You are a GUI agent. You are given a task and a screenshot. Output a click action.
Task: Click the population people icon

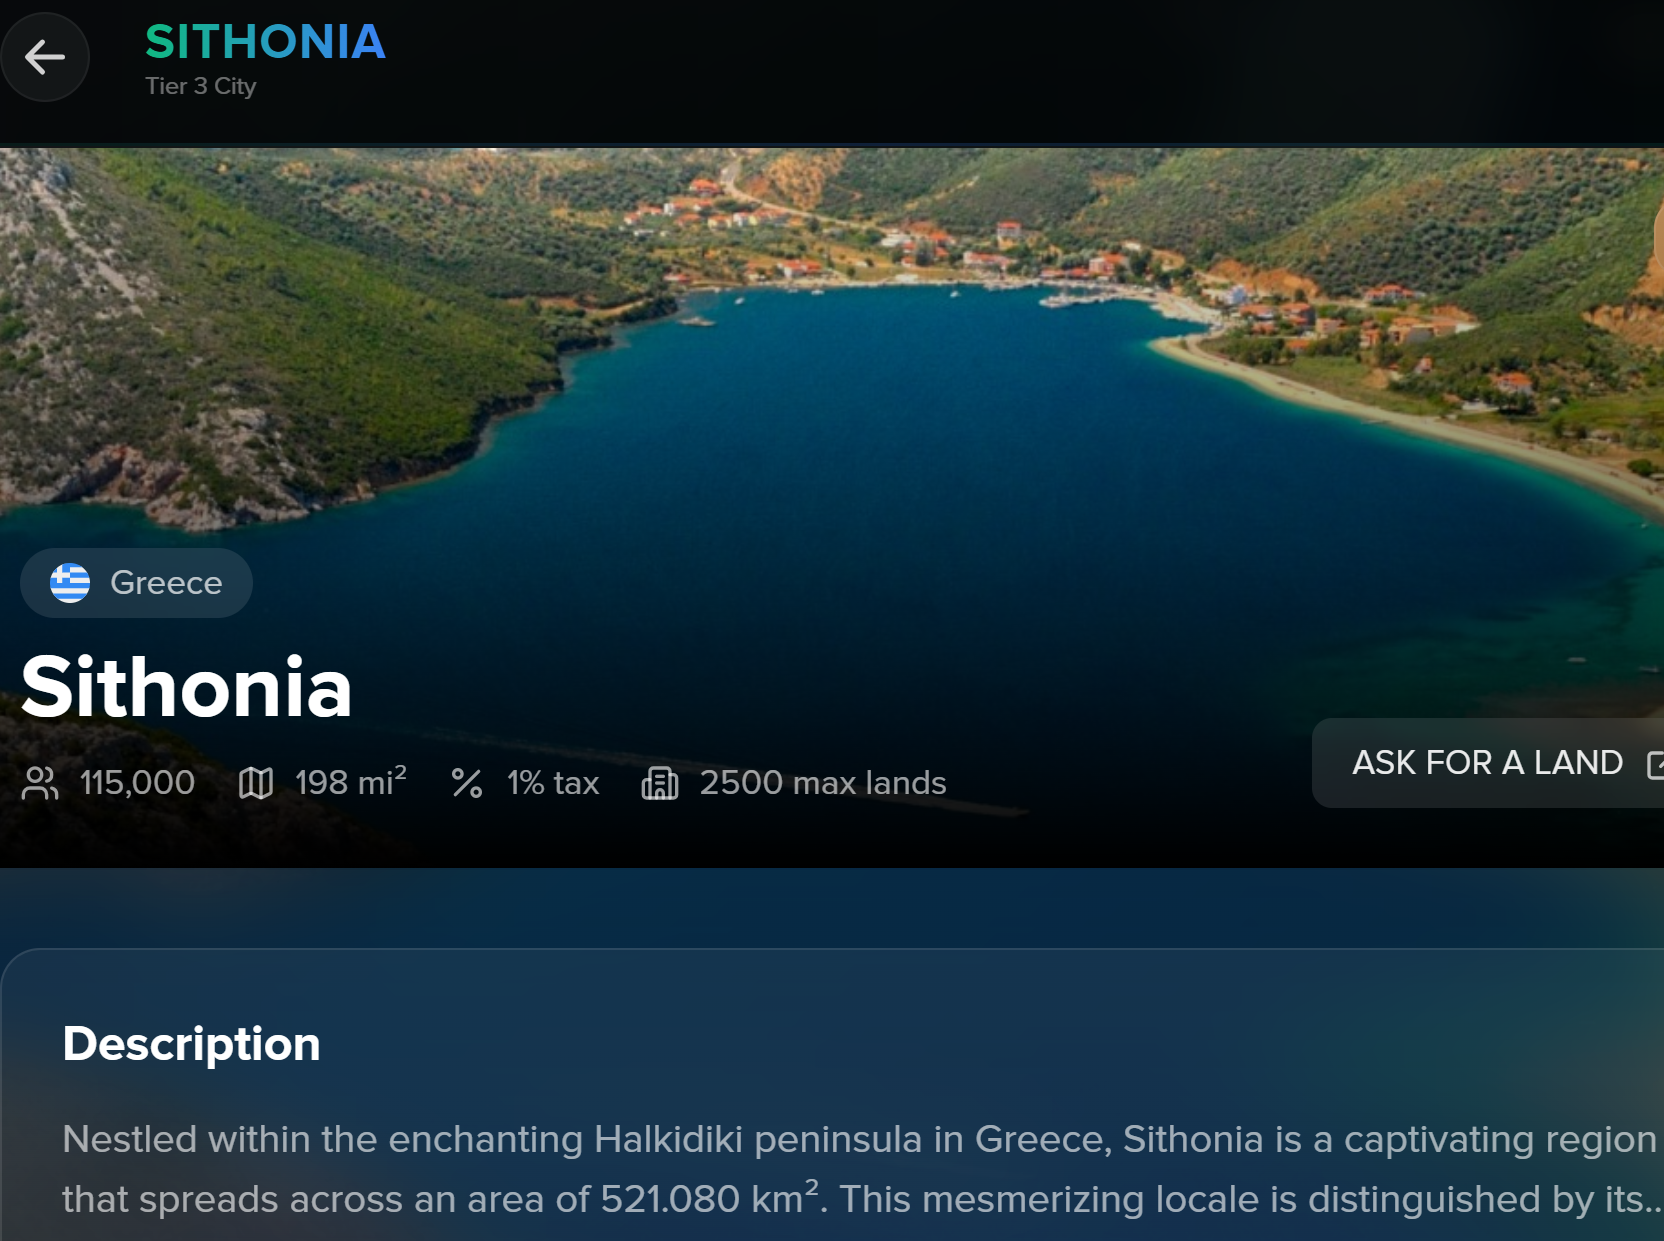click(40, 783)
